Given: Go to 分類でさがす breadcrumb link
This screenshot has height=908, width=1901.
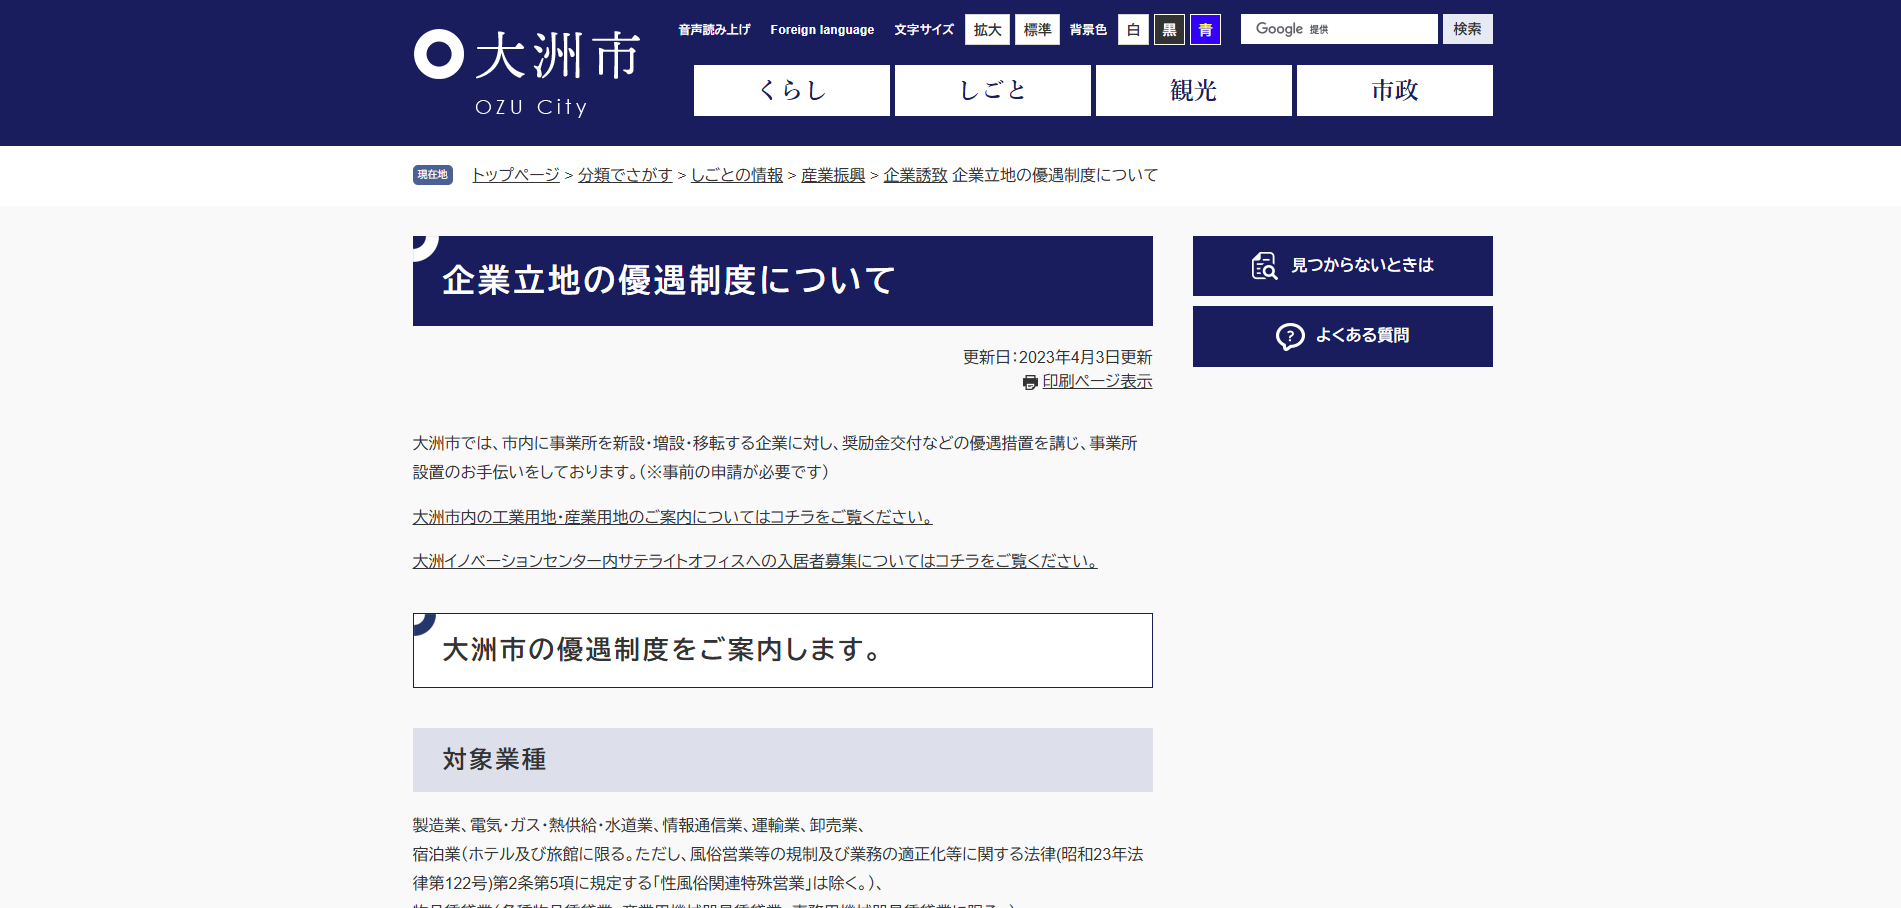Looking at the screenshot, I should click(625, 175).
